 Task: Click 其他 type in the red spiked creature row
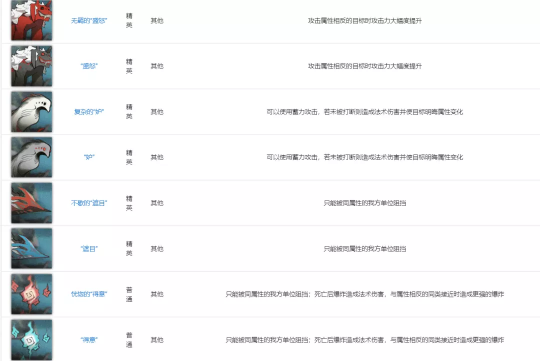(157, 203)
